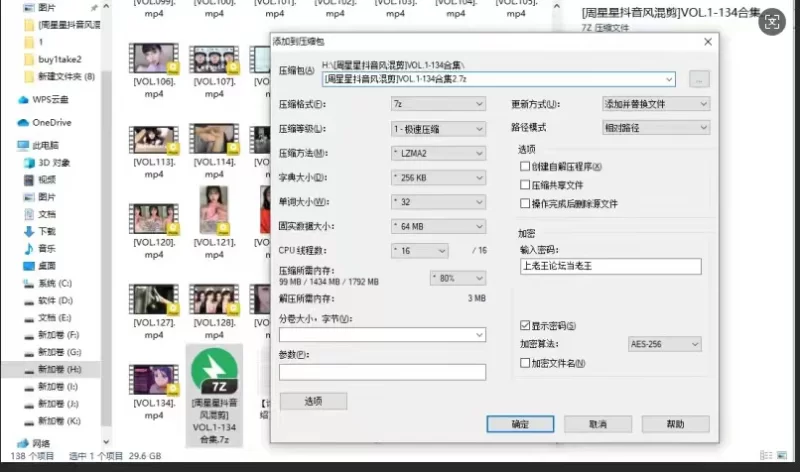The height and width of the screenshot is (472, 800).
Task: Click the 输入密码 text field
Action: tap(610, 266)
